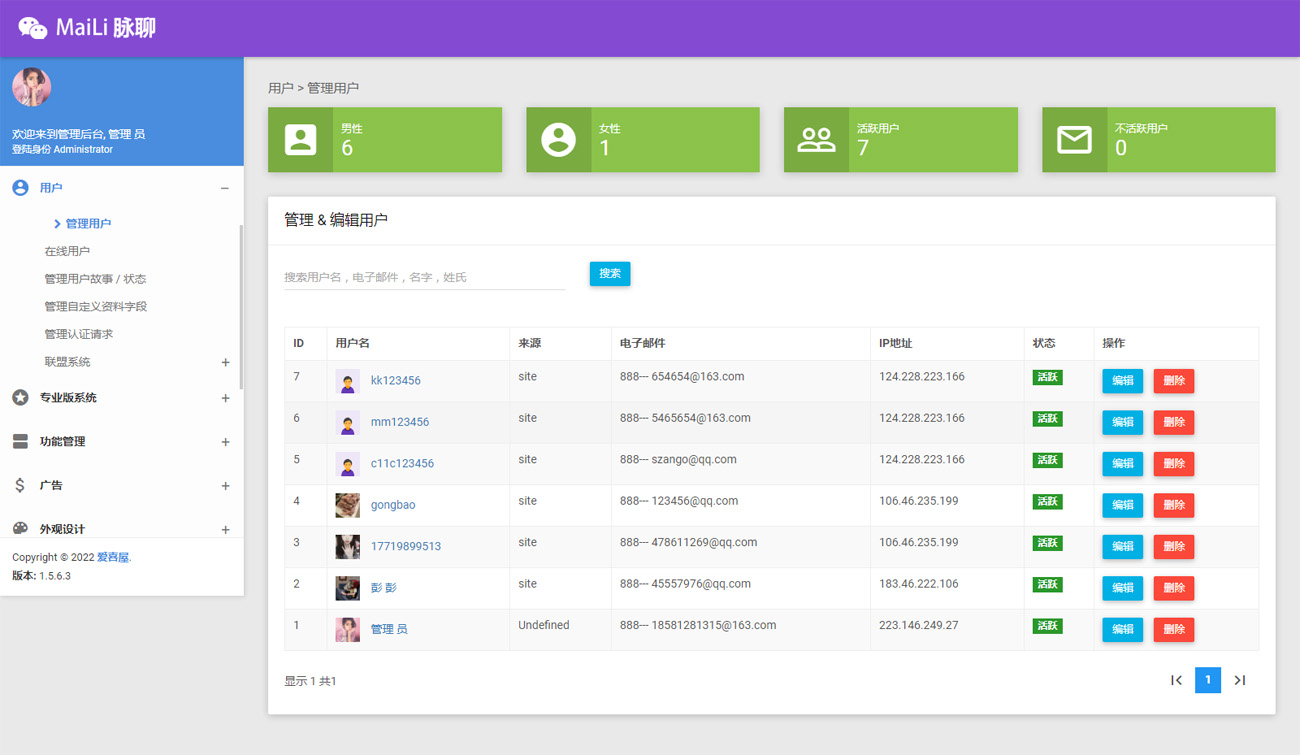
Task: Expand the 联盟系统 menu section
Action: coord(225,362)
